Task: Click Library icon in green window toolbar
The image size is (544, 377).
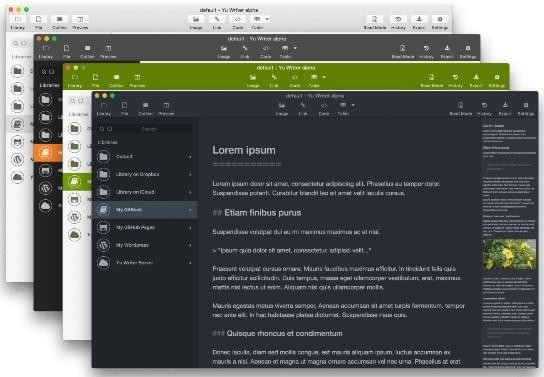Action: pyautogui.click(x=75, y=77)
